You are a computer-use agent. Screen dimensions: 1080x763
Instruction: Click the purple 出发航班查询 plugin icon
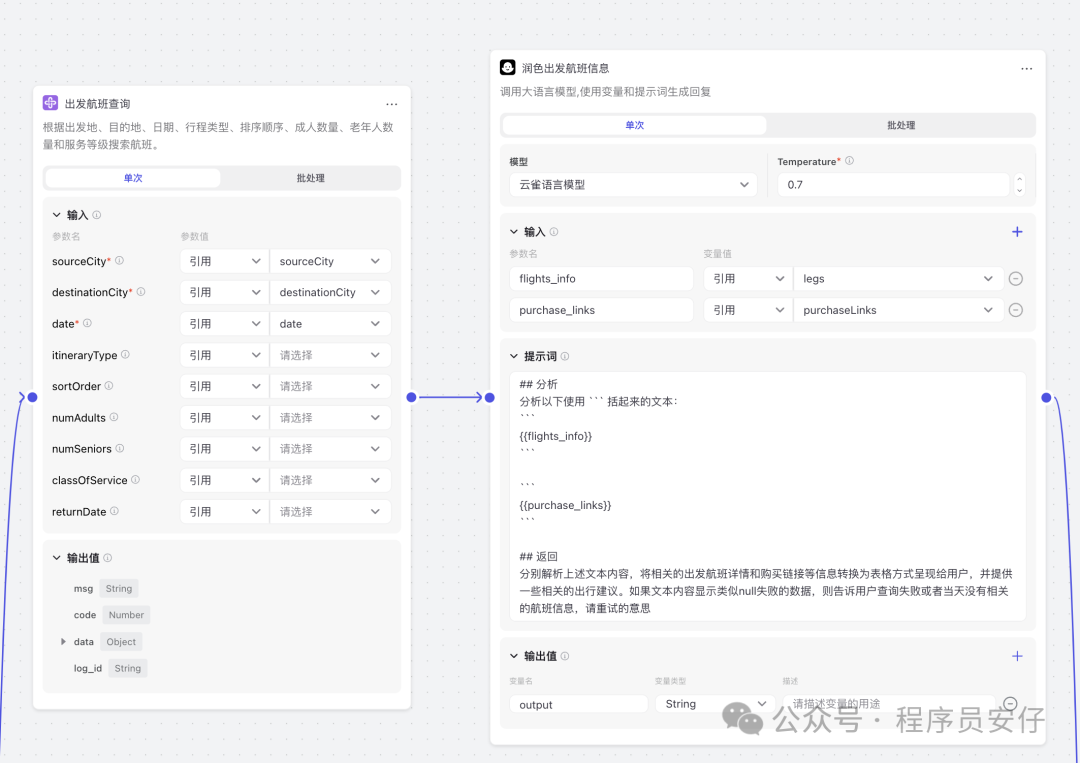(x=51, y=103)
